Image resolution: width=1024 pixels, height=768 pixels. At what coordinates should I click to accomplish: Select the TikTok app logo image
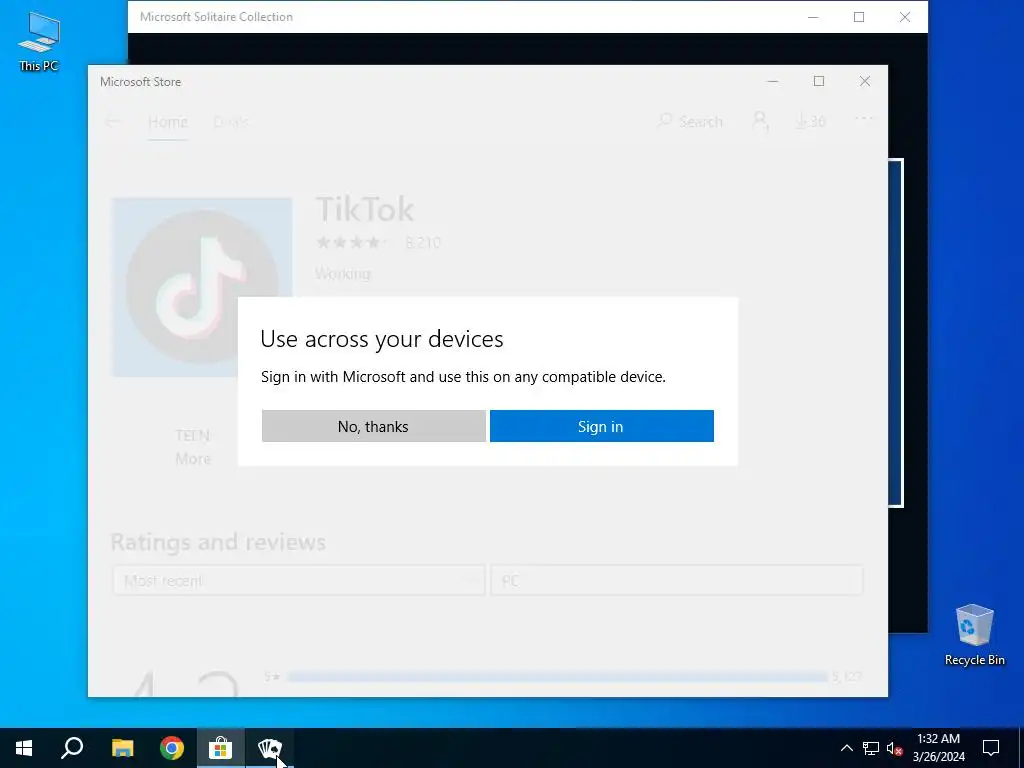[x=202, y=287]
